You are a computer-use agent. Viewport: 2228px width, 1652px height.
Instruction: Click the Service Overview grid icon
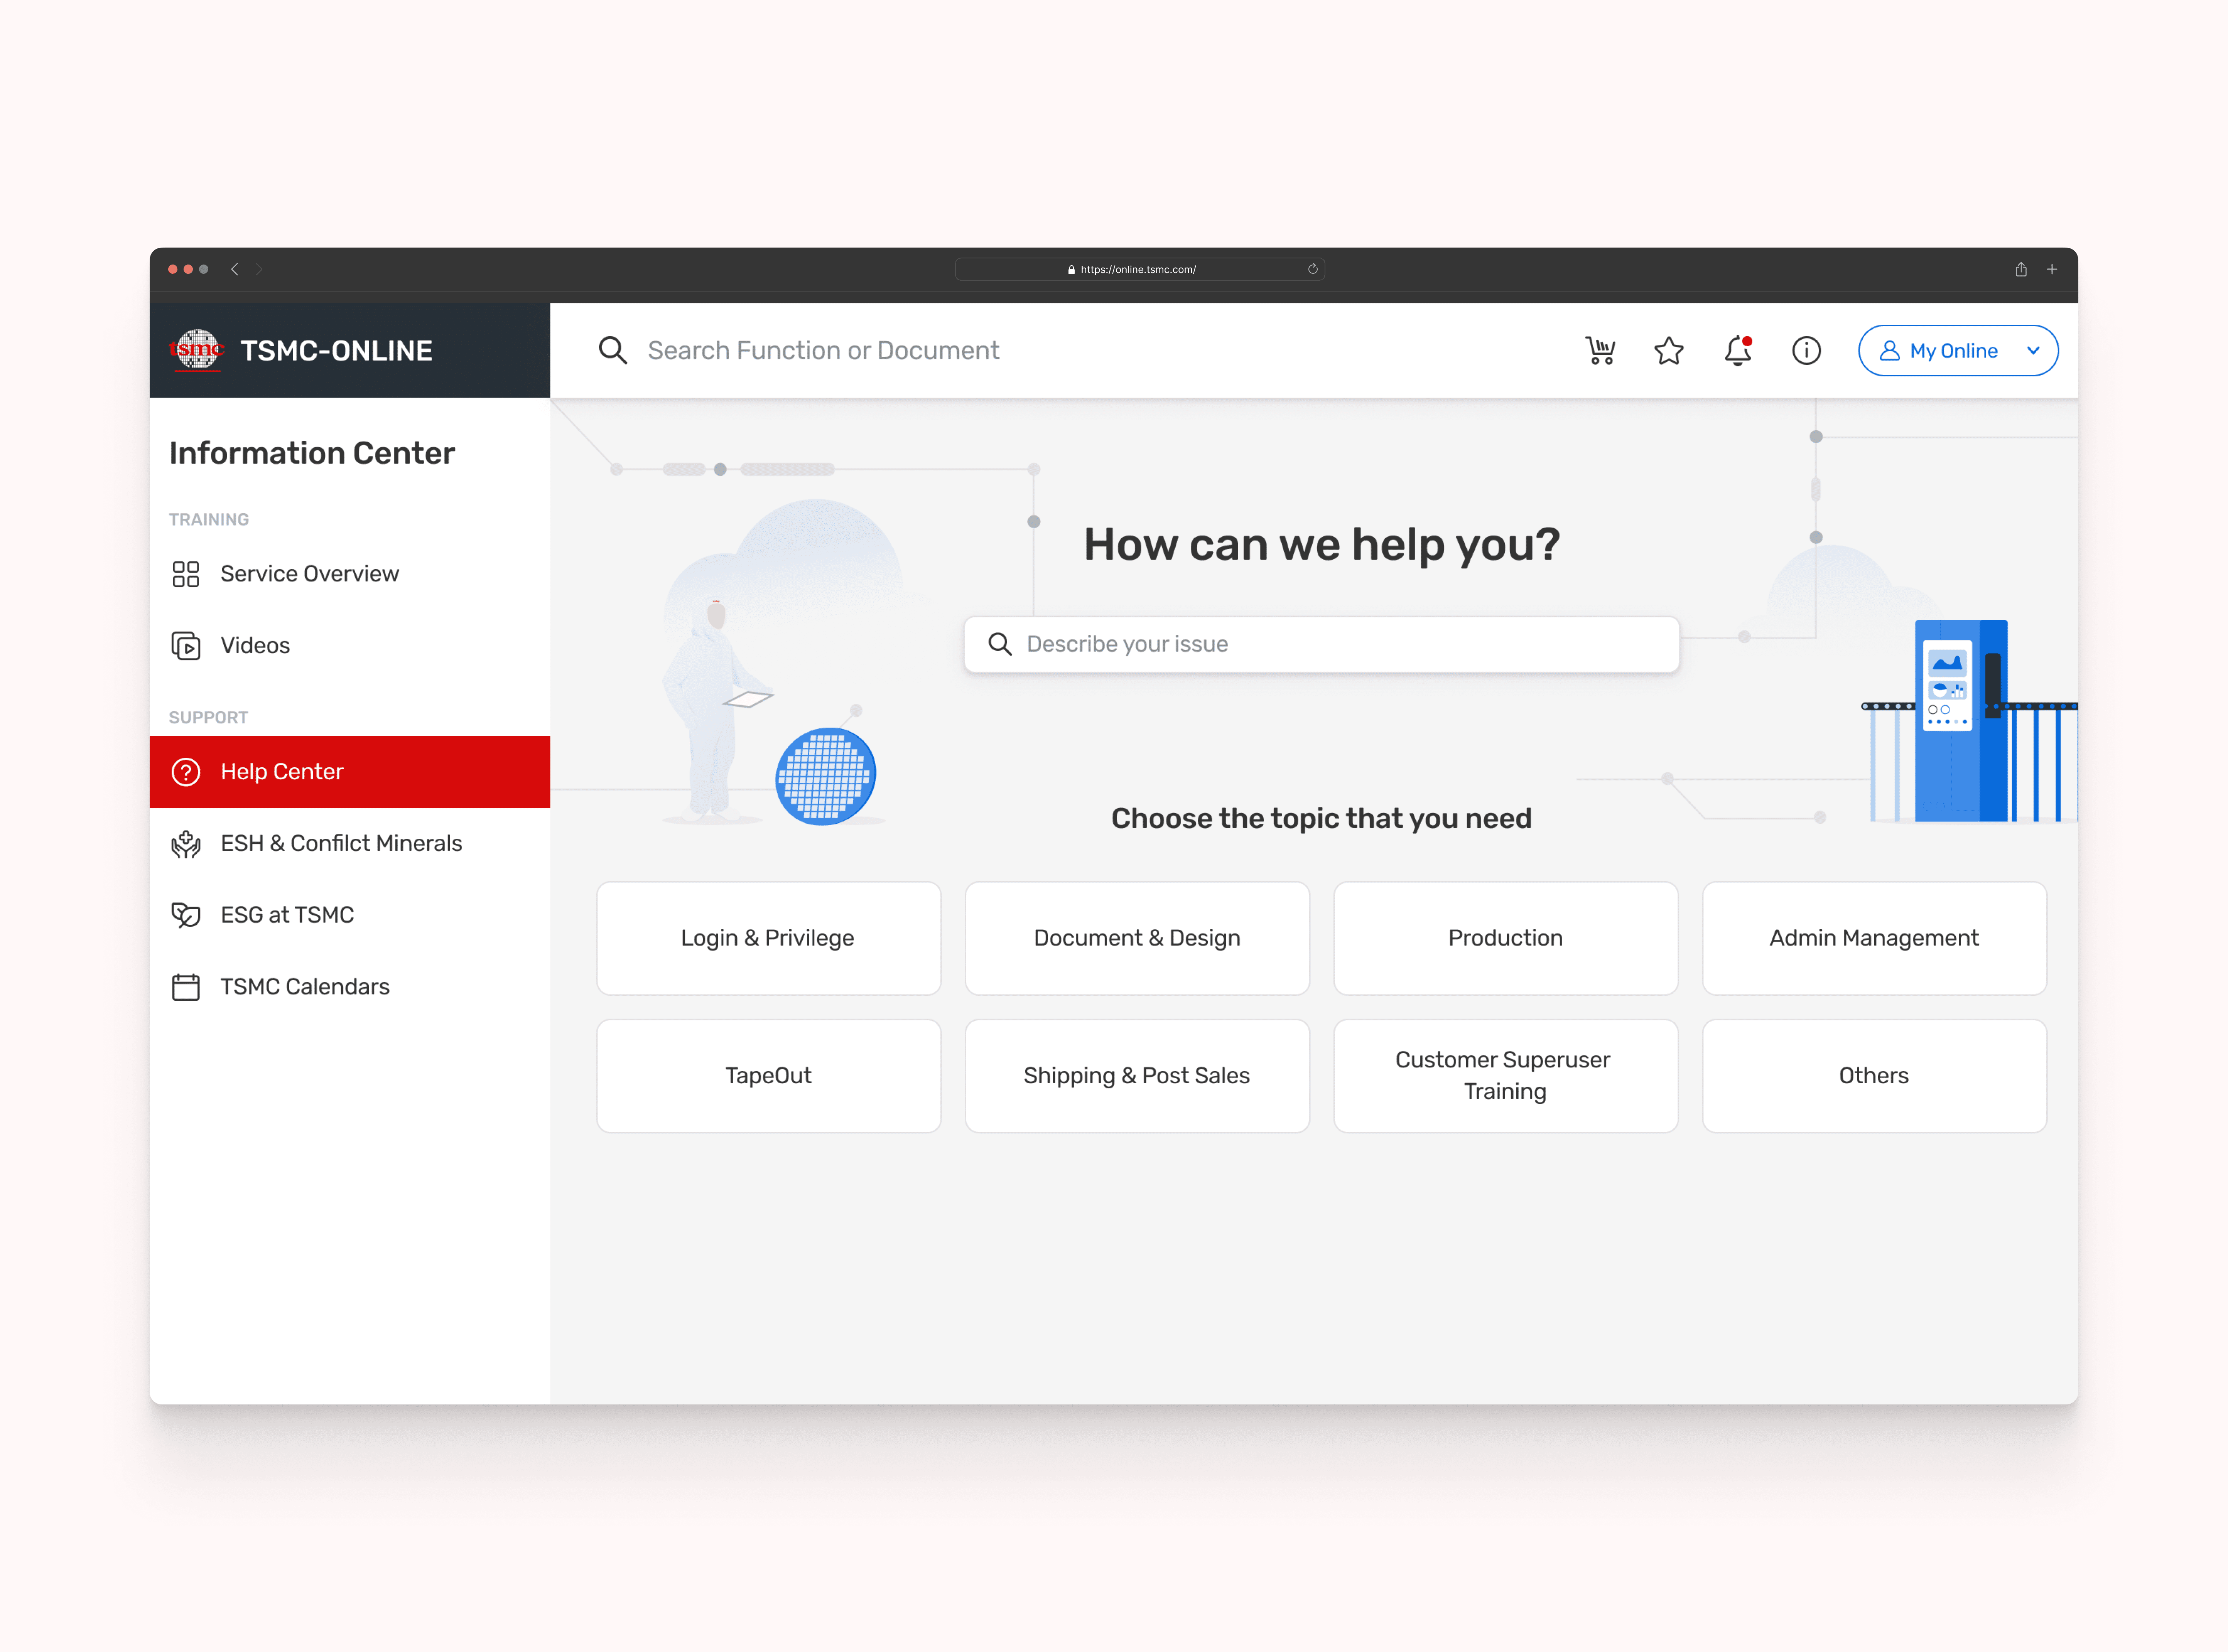click(x=186, y=574)
